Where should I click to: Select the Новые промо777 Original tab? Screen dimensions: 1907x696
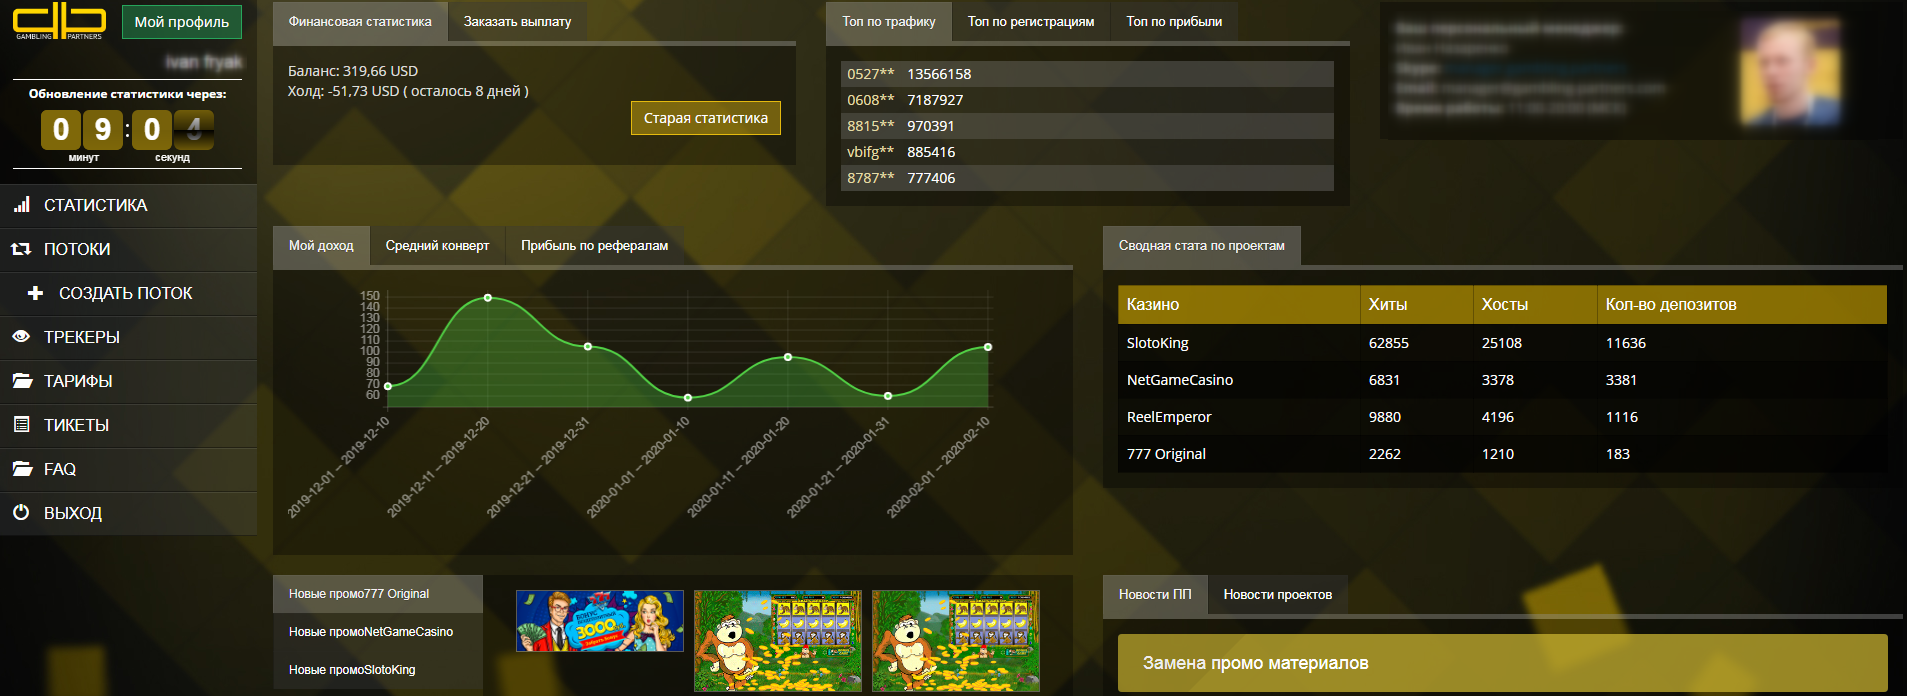click(378, 594)
